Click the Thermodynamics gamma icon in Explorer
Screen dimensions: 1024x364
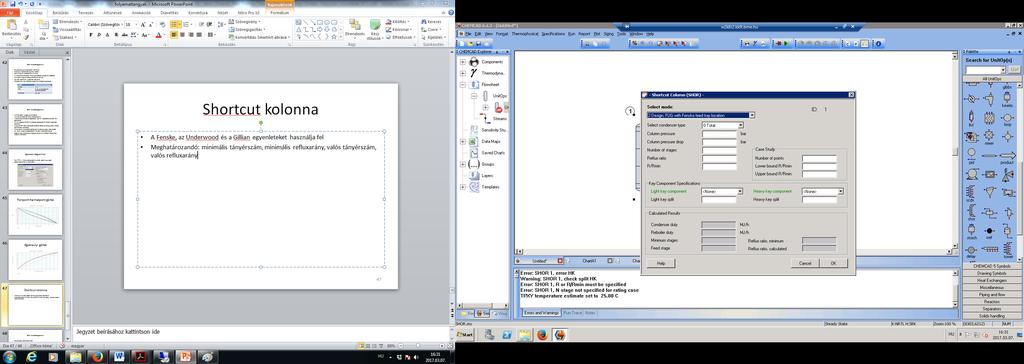click(474, 73)
